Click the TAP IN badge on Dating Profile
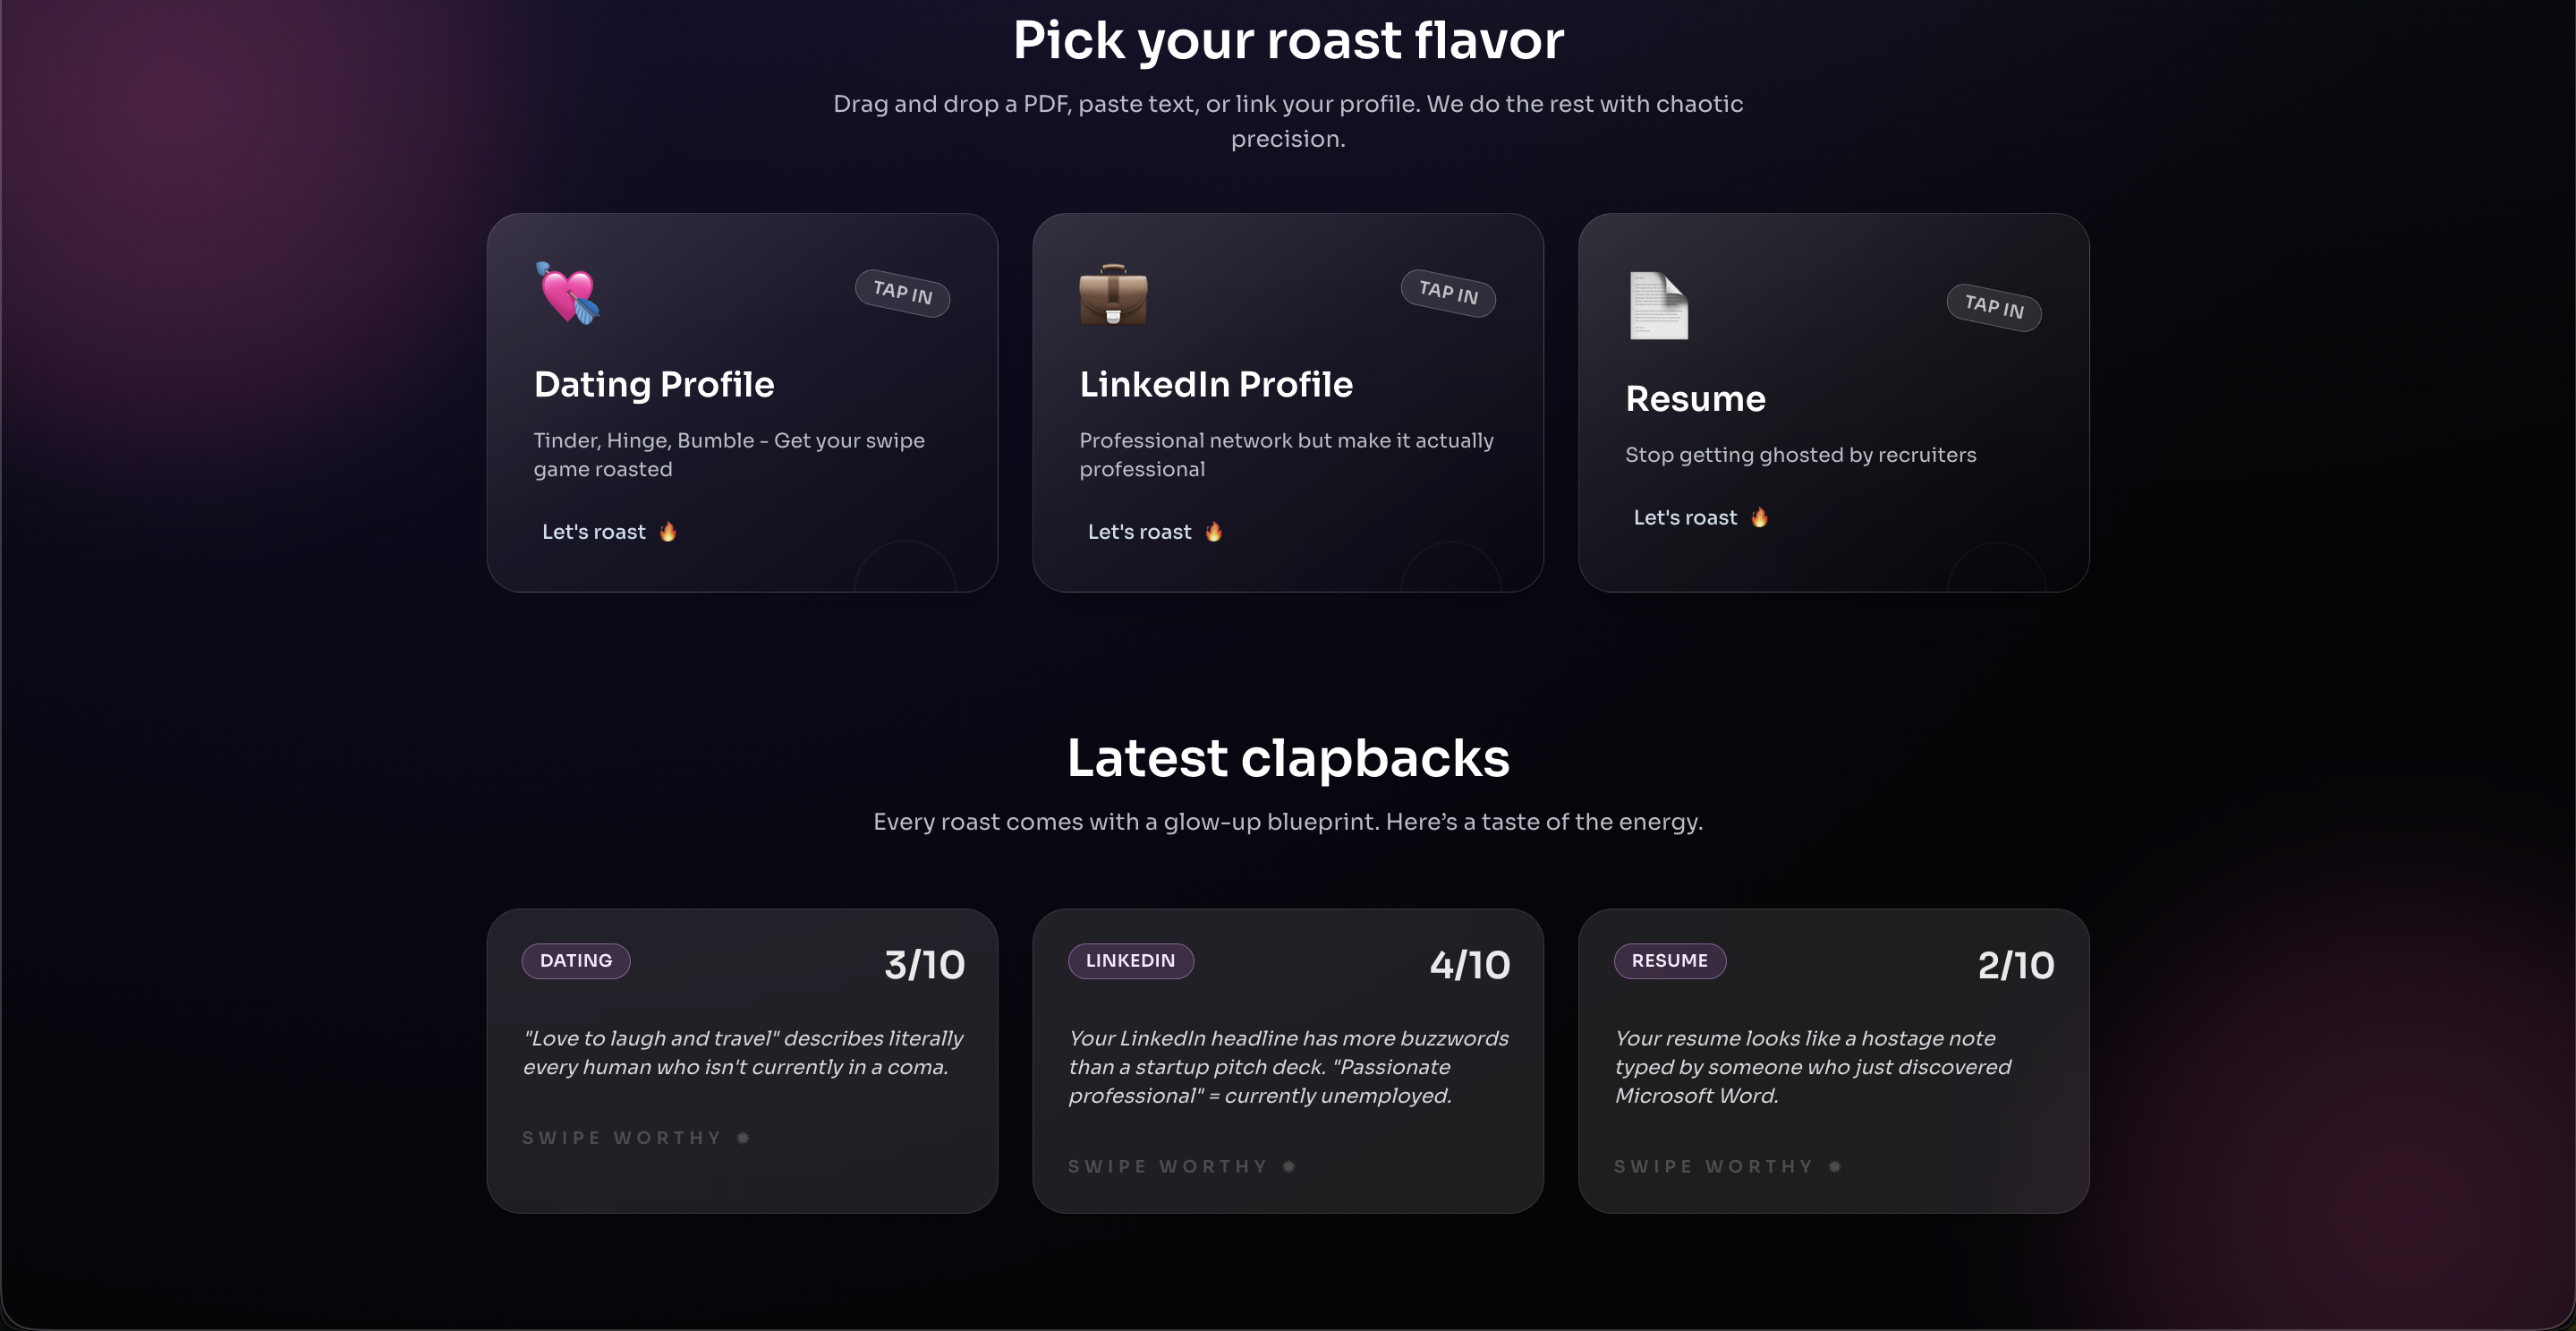Screen dimensions: 2576x1331 click(x=902, y=293)
